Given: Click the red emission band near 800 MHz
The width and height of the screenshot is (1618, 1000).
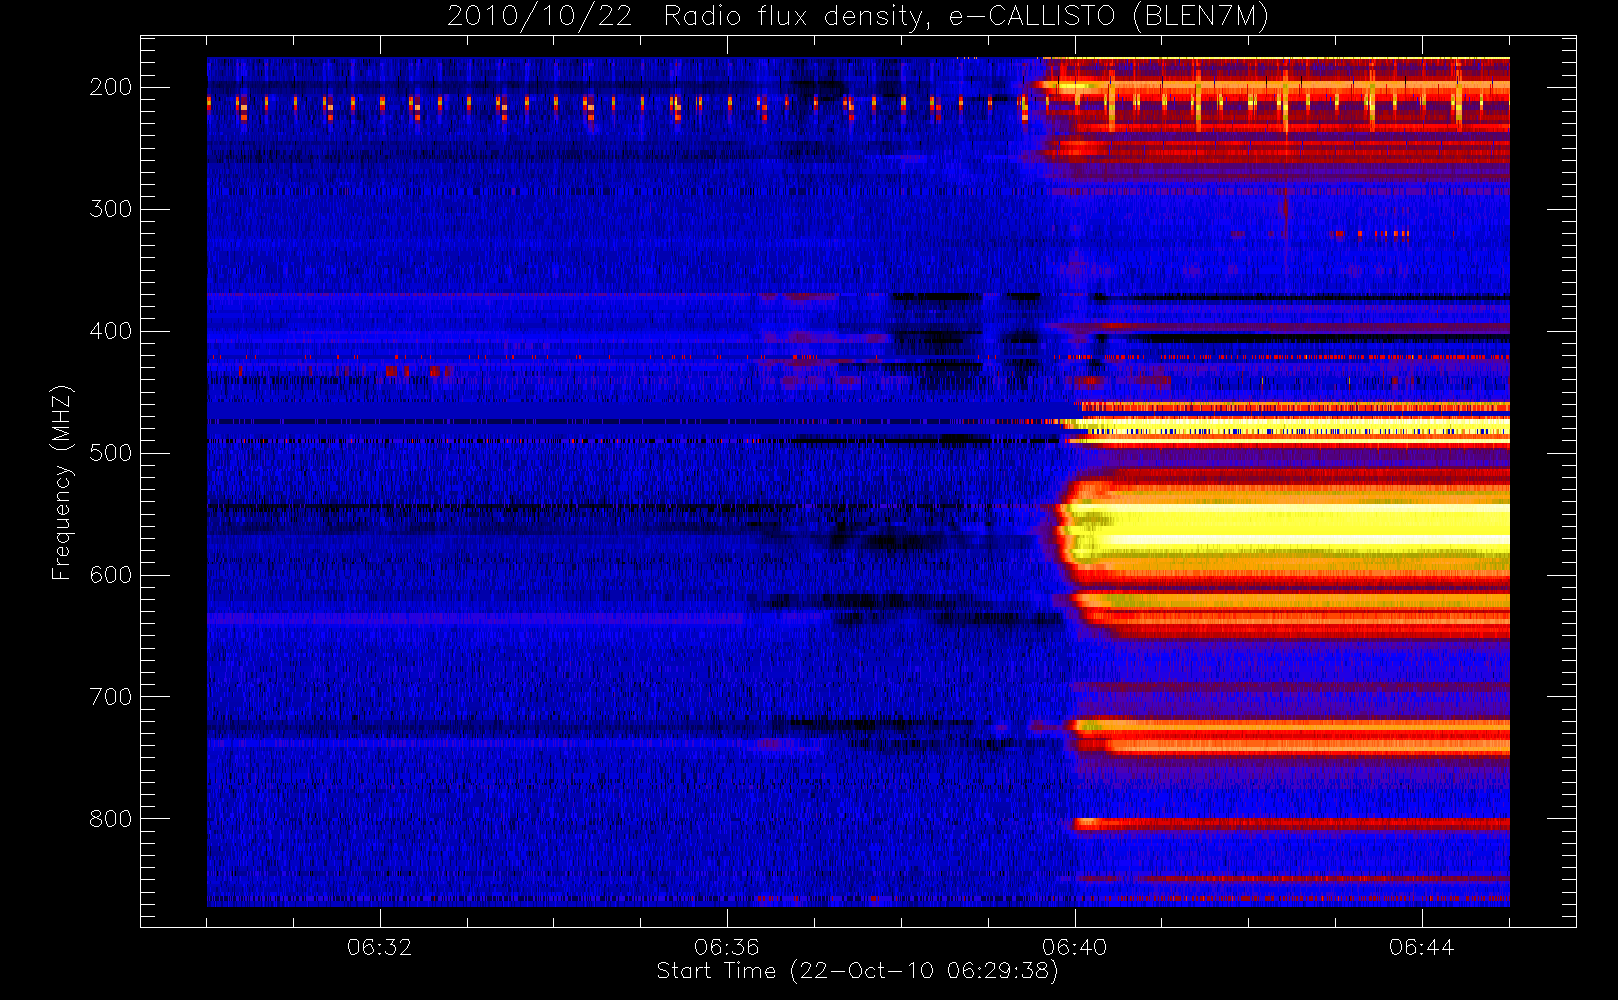Looking at the screenshot, I should (1291, 824).
